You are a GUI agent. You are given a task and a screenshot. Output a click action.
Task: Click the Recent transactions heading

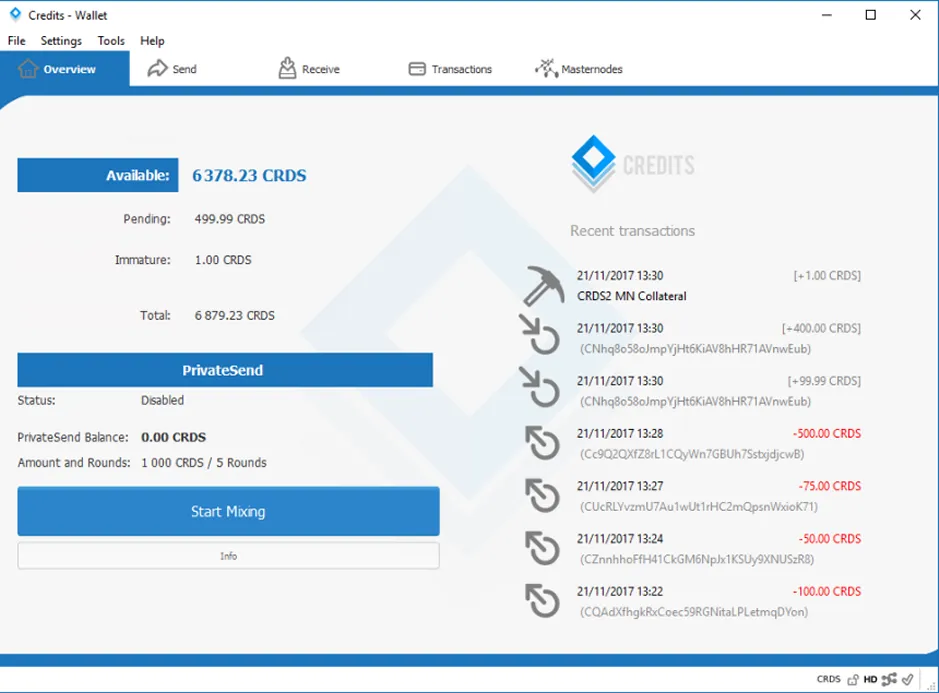pos(632,231)
